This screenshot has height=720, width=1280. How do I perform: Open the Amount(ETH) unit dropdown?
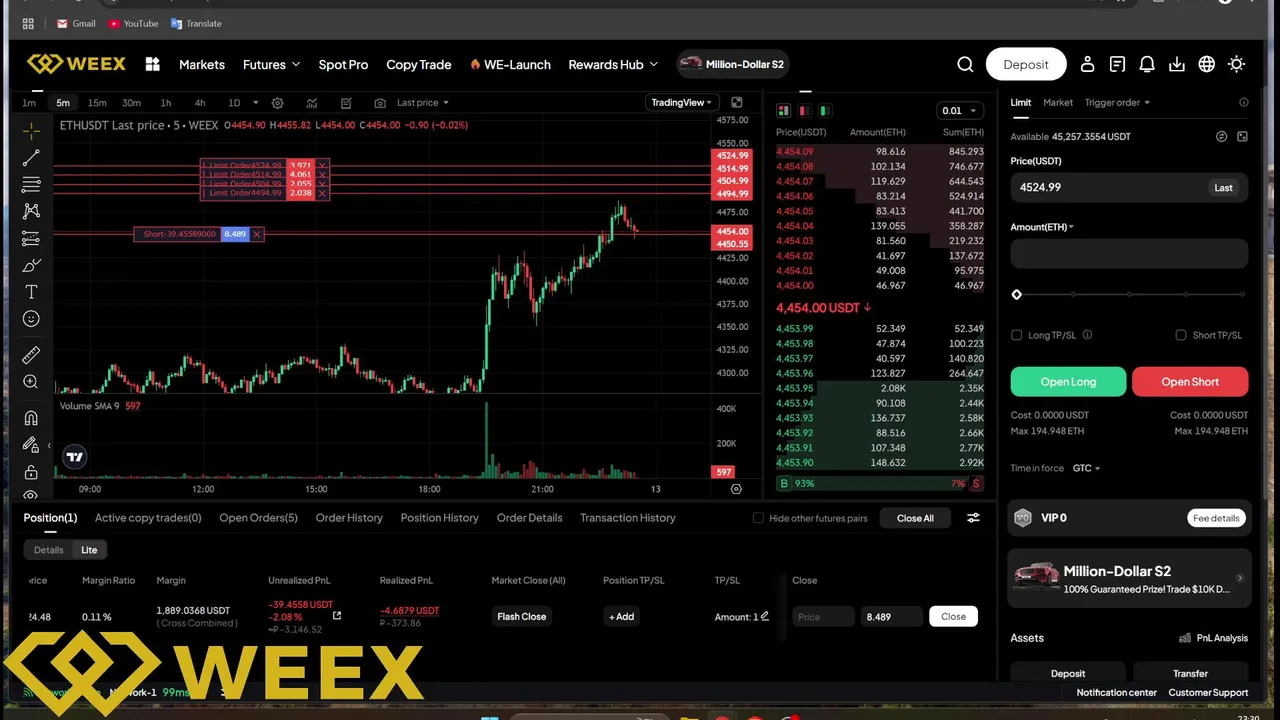(1042, 227)
